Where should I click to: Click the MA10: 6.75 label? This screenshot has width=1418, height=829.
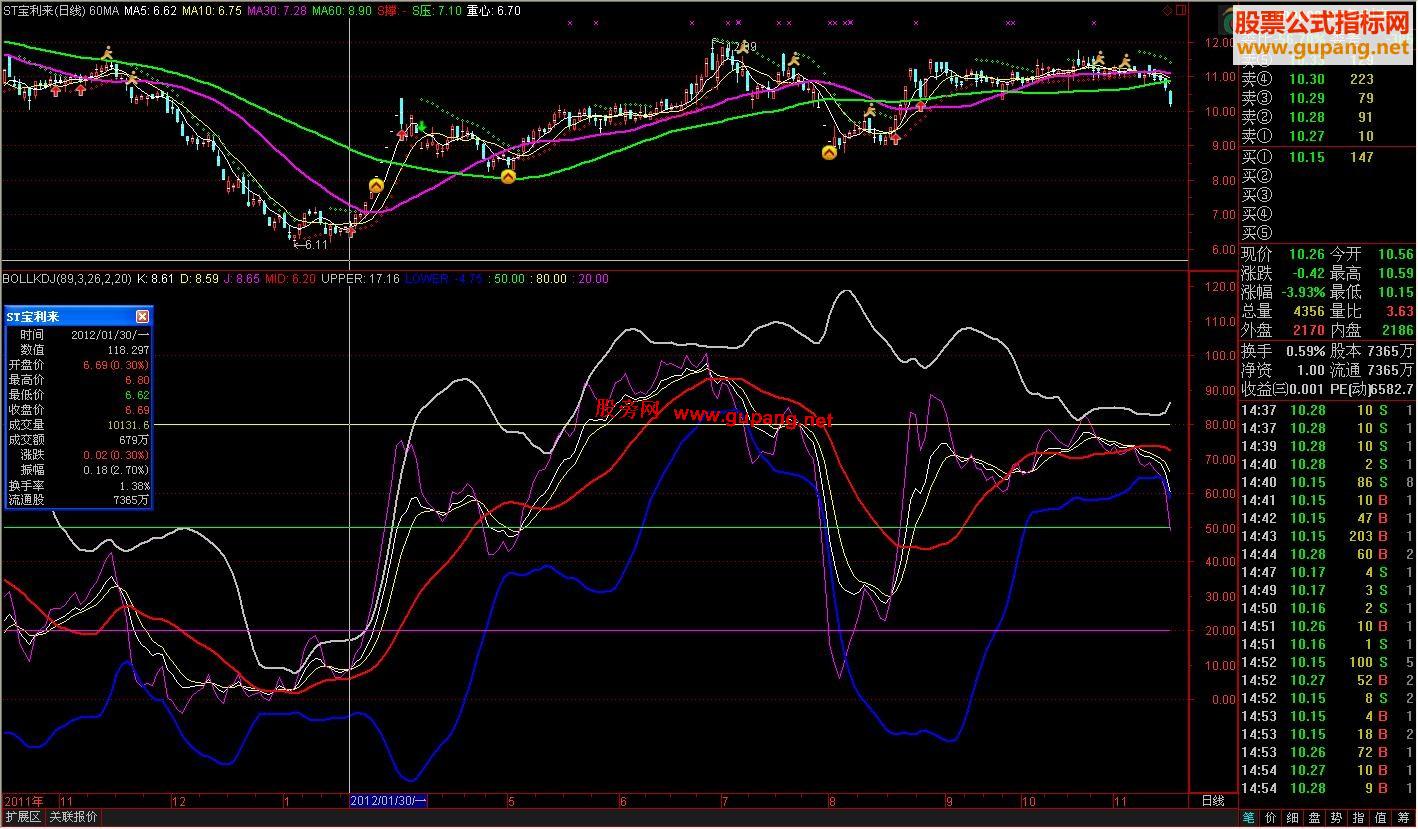pos(212,10)
